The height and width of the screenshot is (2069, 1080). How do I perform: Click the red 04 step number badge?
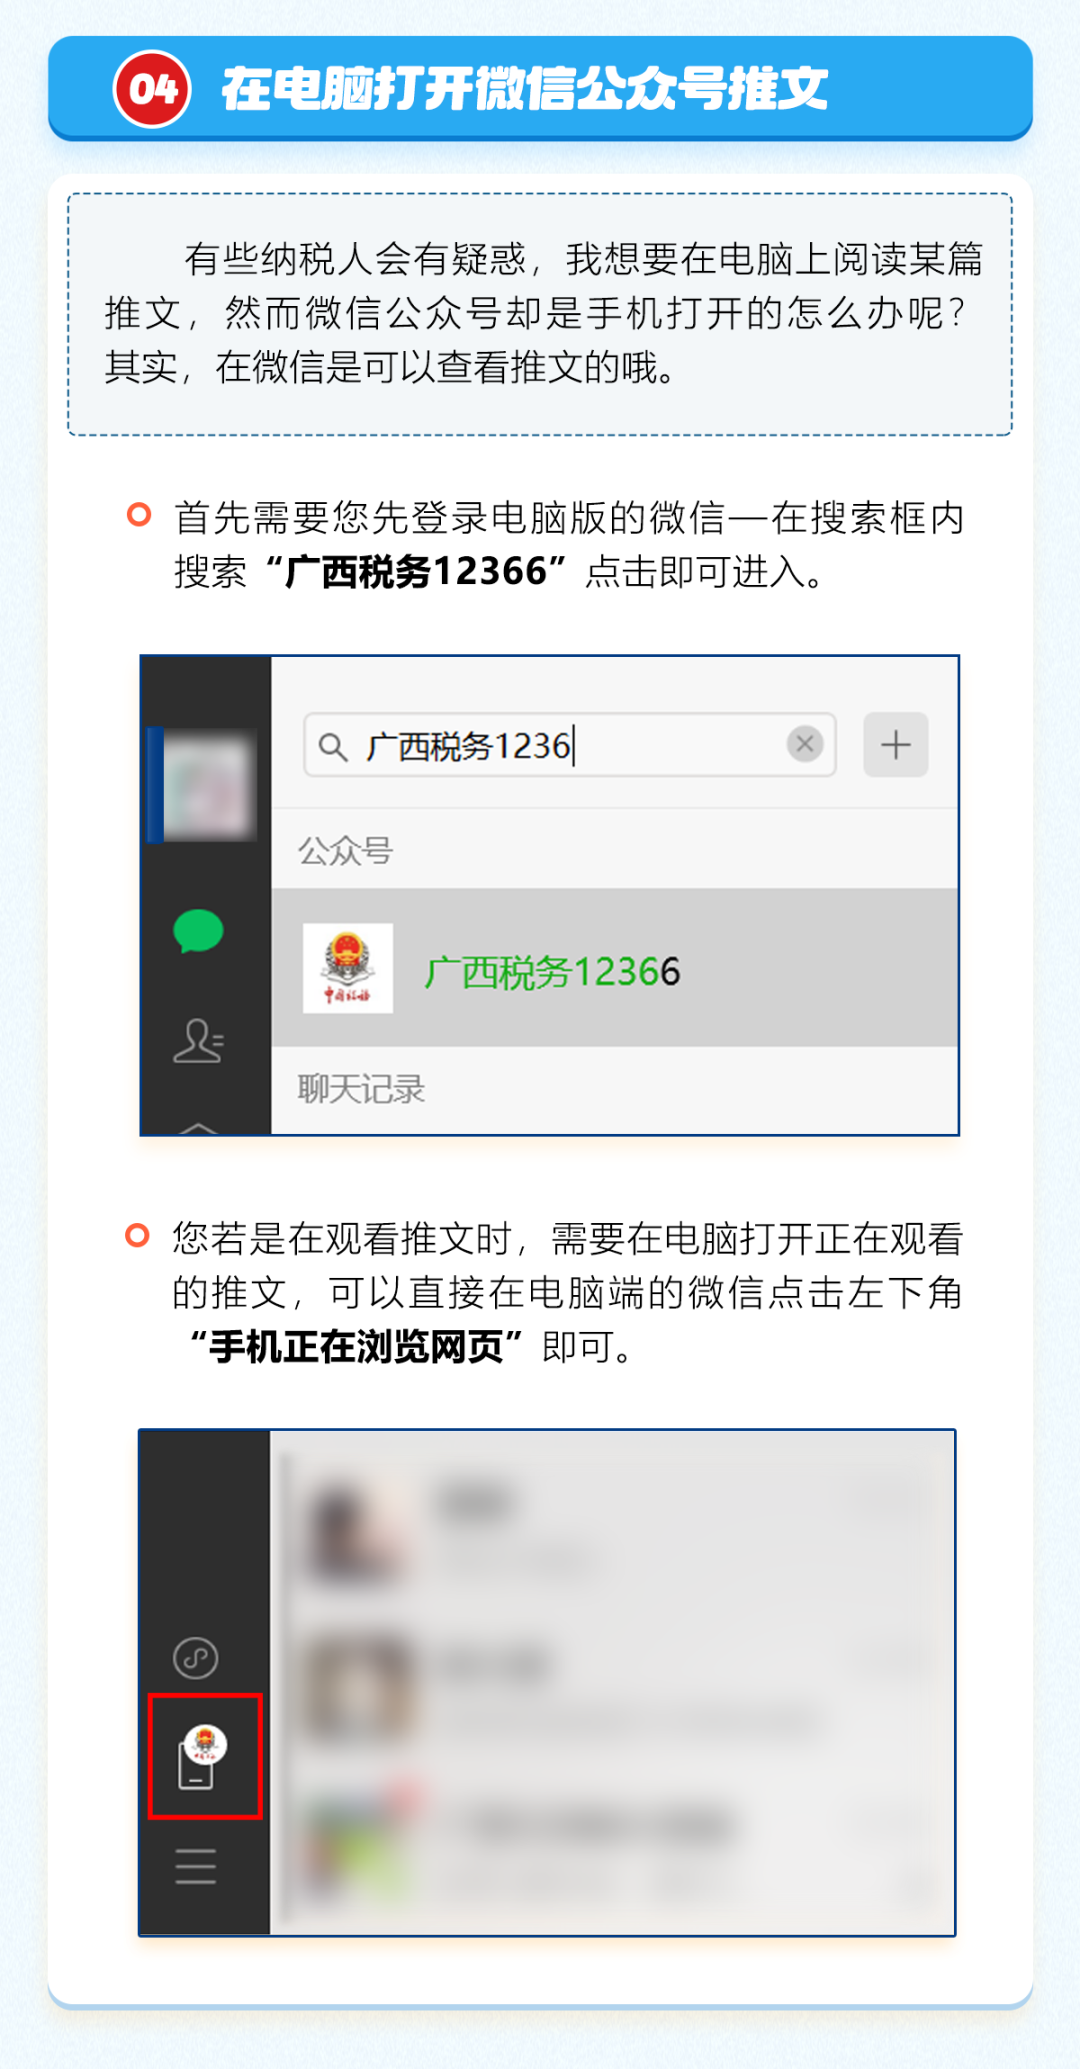(152, 89)
